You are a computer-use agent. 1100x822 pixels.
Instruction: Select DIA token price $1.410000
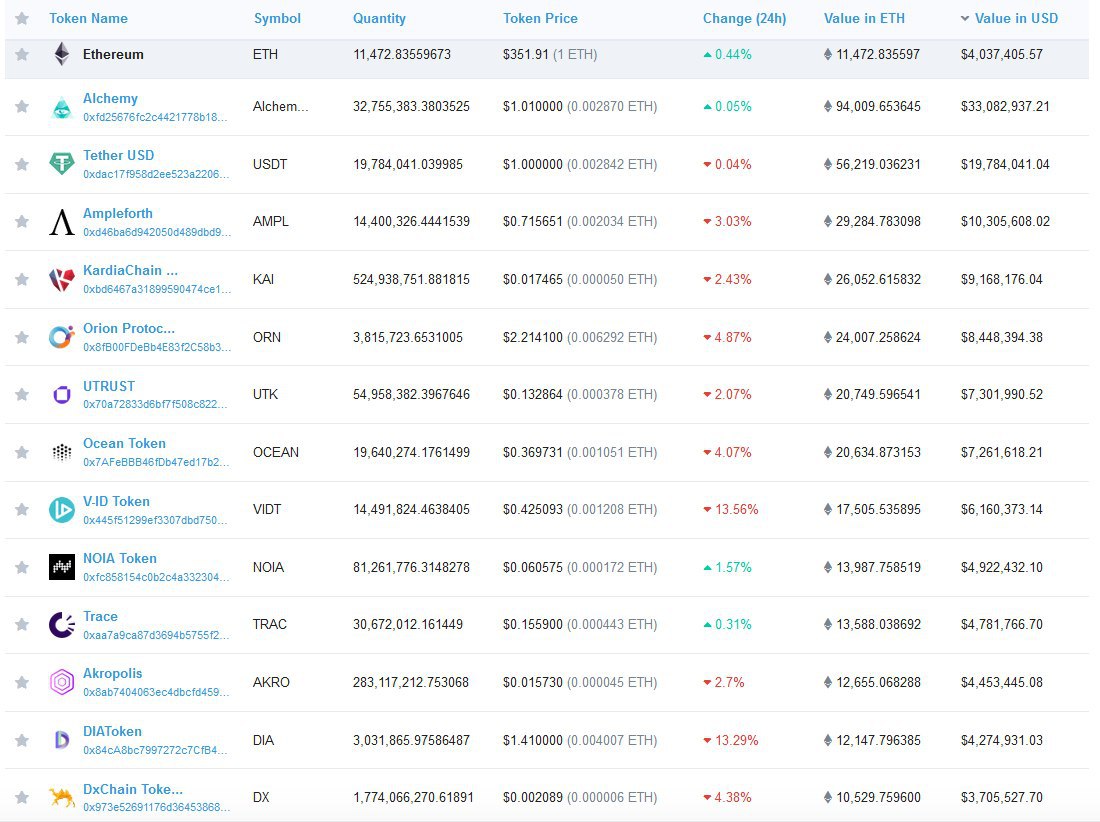[532, 740]
